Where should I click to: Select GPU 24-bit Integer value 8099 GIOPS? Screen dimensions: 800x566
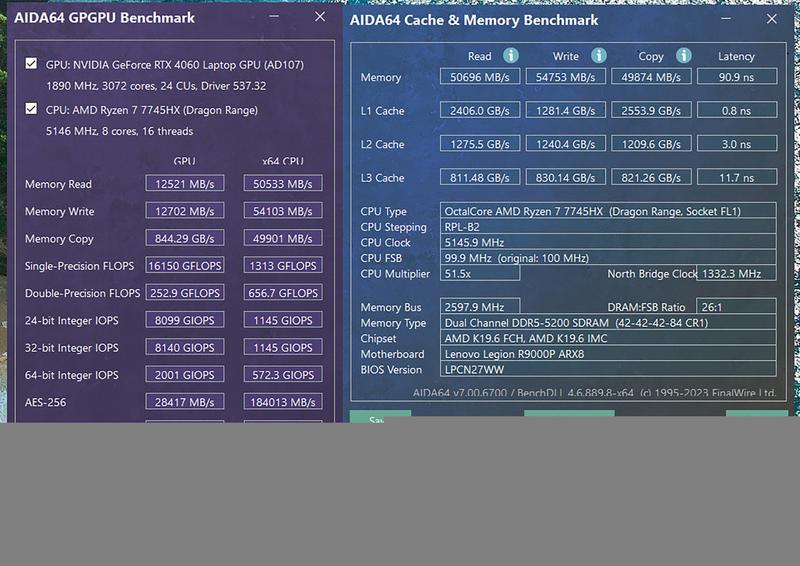point(185,319)
